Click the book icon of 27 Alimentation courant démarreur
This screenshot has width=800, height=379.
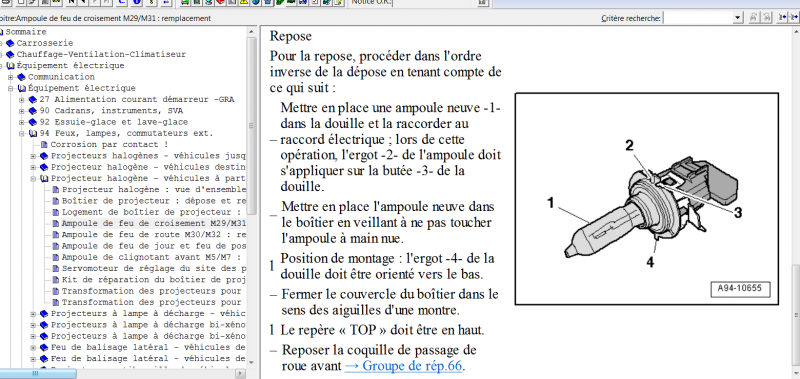[x=33, y=99]
